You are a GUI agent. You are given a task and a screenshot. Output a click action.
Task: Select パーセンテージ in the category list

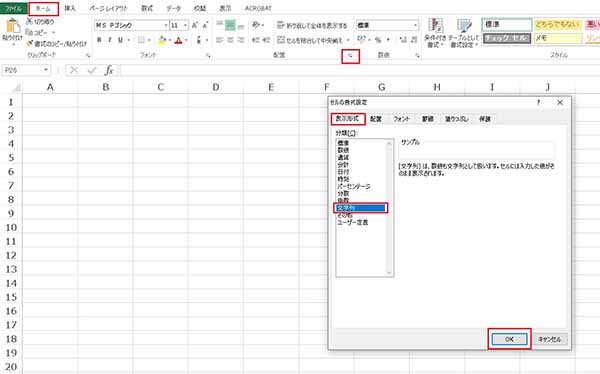(354, 186)
